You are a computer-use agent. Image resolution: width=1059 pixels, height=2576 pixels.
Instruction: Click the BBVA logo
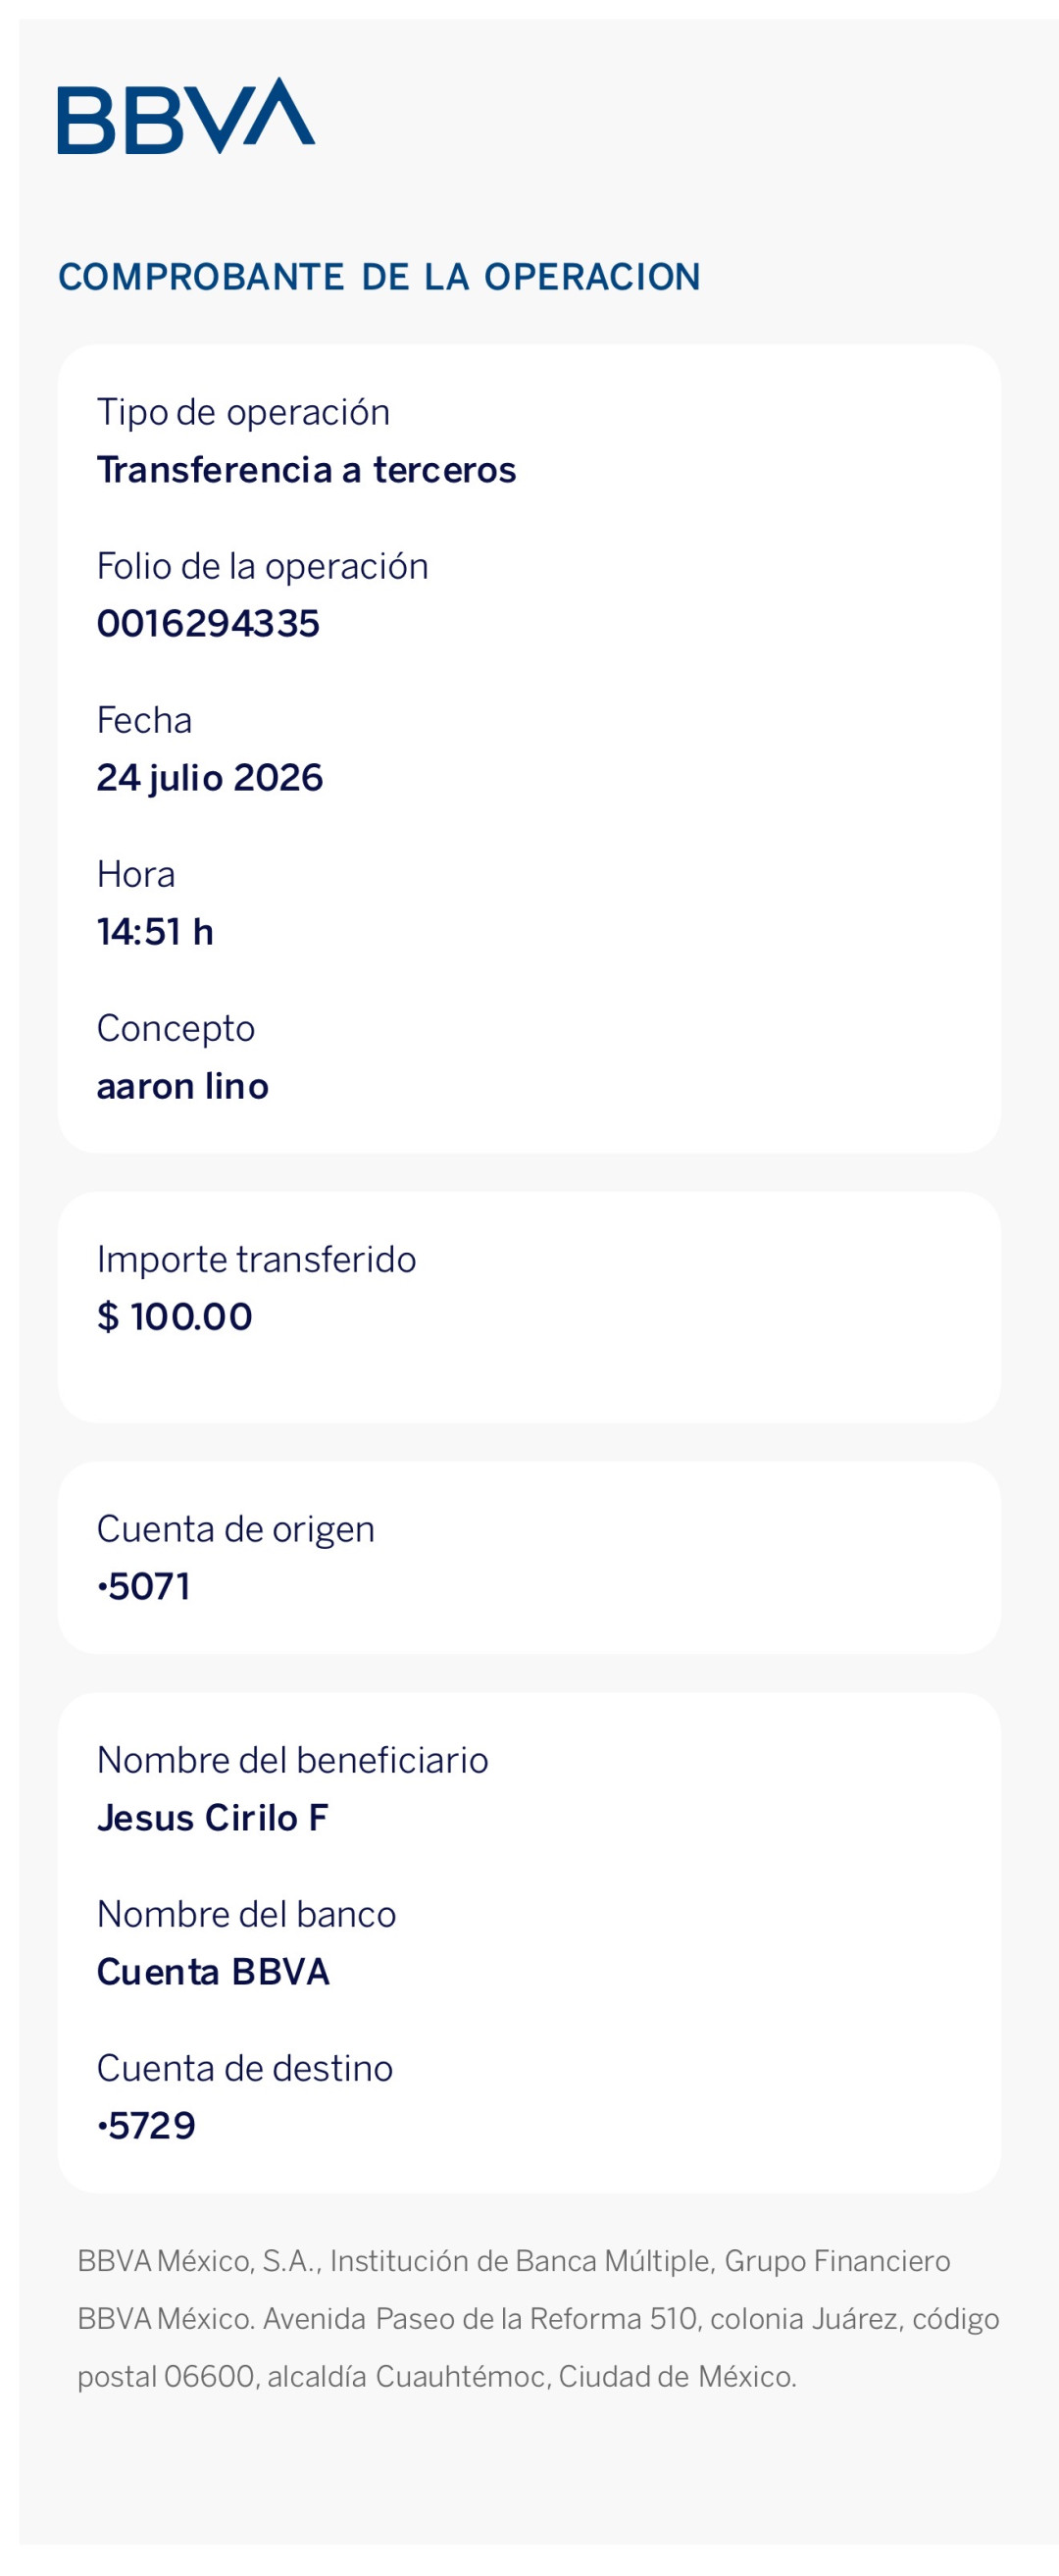[186, 116]
